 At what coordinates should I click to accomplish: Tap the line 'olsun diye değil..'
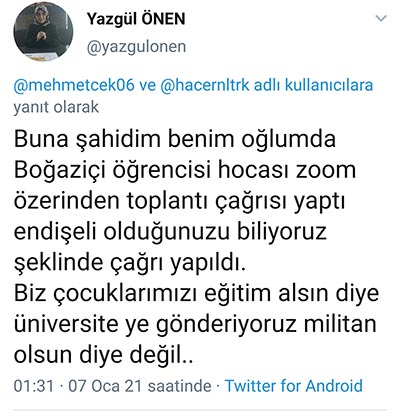[103, 355]
